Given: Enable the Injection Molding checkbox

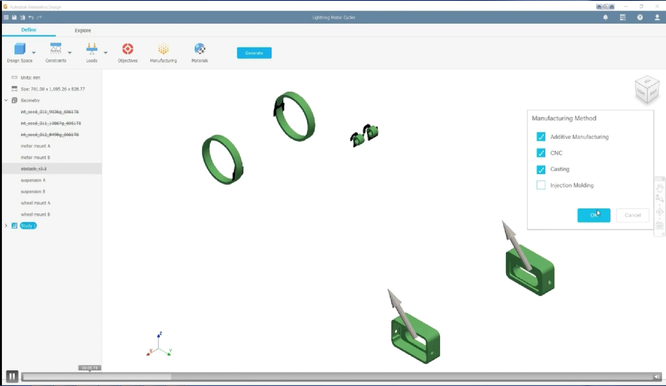Looking at the screenshot, I should (541, 185).
